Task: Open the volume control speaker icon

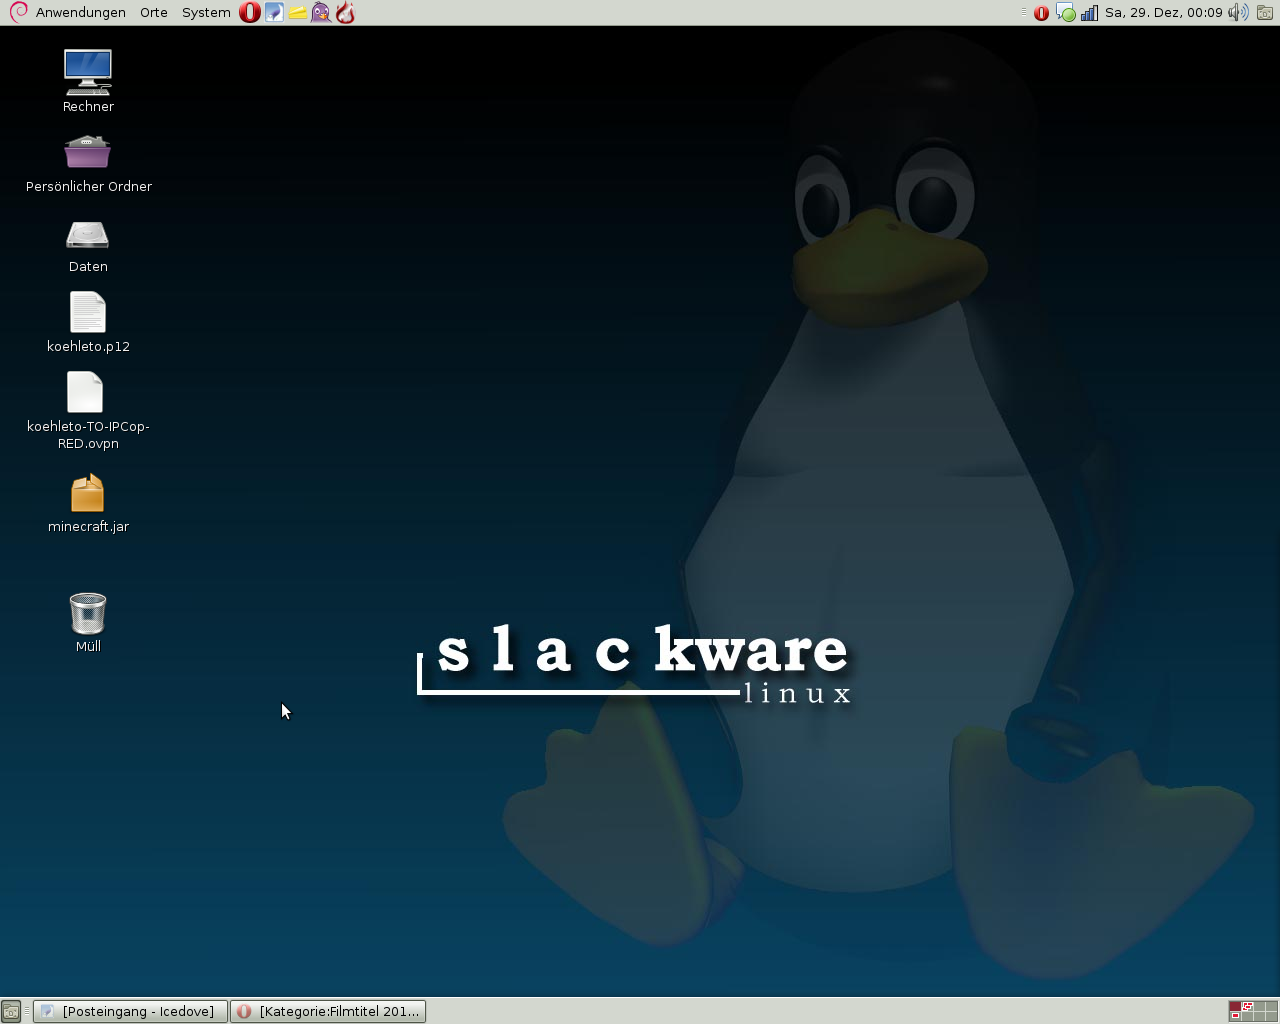Action: (1238, 13)
